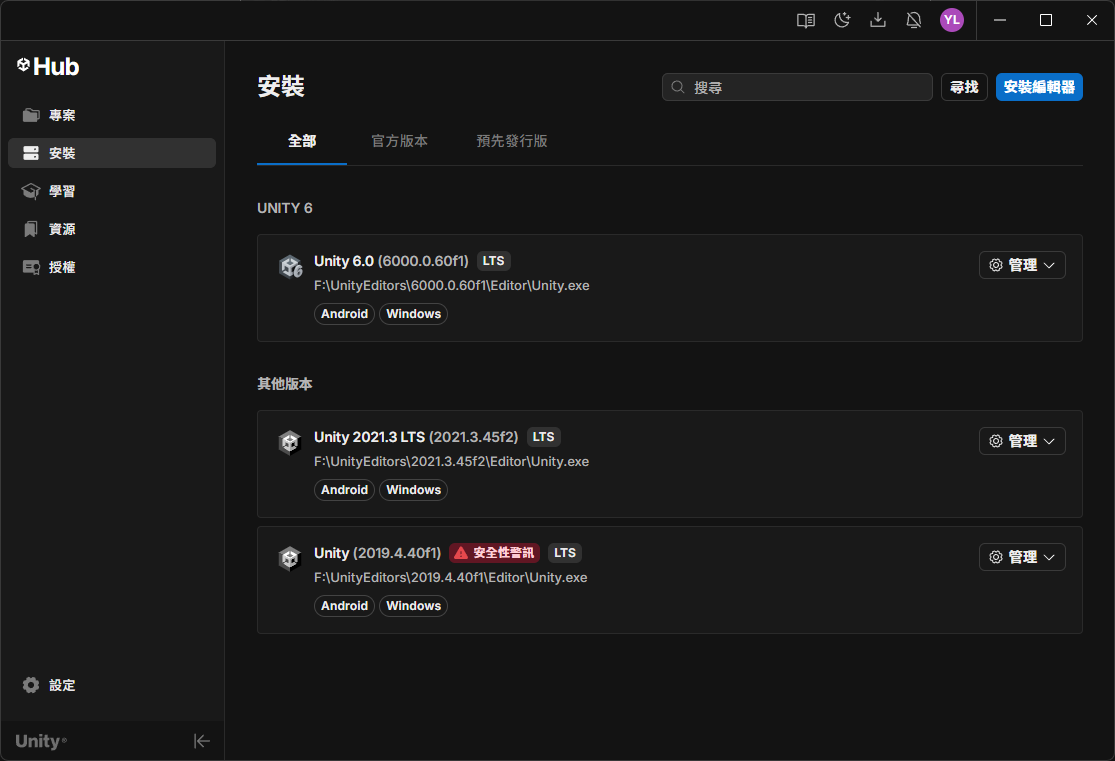The height and width of the screenshot is (761, 1115).
Task: Click inside the 搜尋 search field
Action: [796, 87]
